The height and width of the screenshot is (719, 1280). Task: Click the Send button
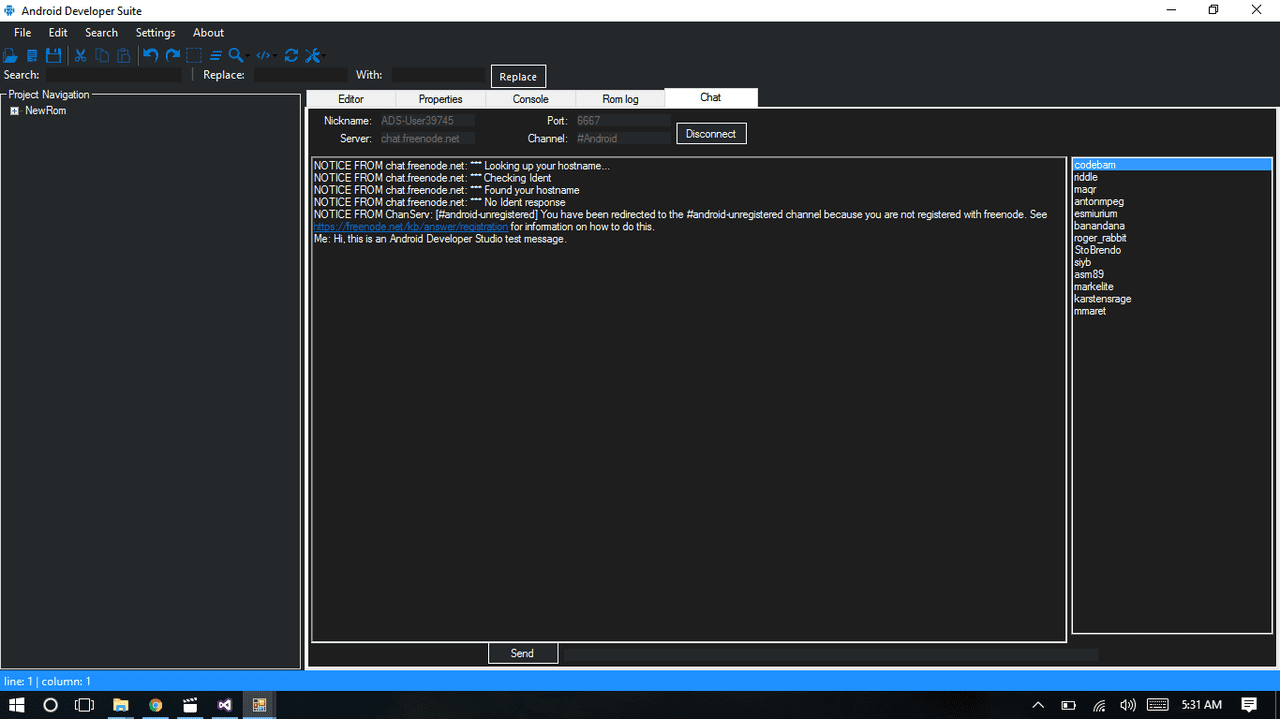click(x=522, y=653)
